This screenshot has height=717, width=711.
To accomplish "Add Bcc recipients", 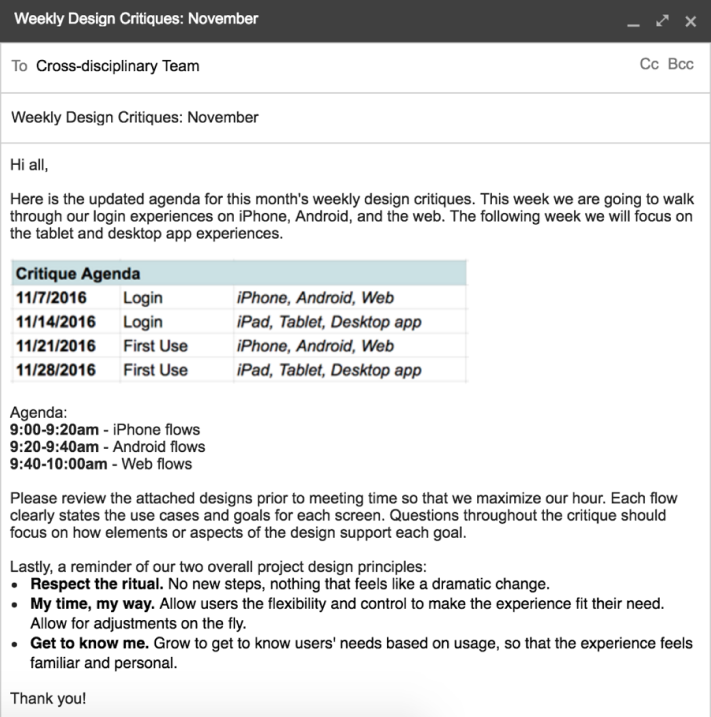I will [x=681, y=65].
